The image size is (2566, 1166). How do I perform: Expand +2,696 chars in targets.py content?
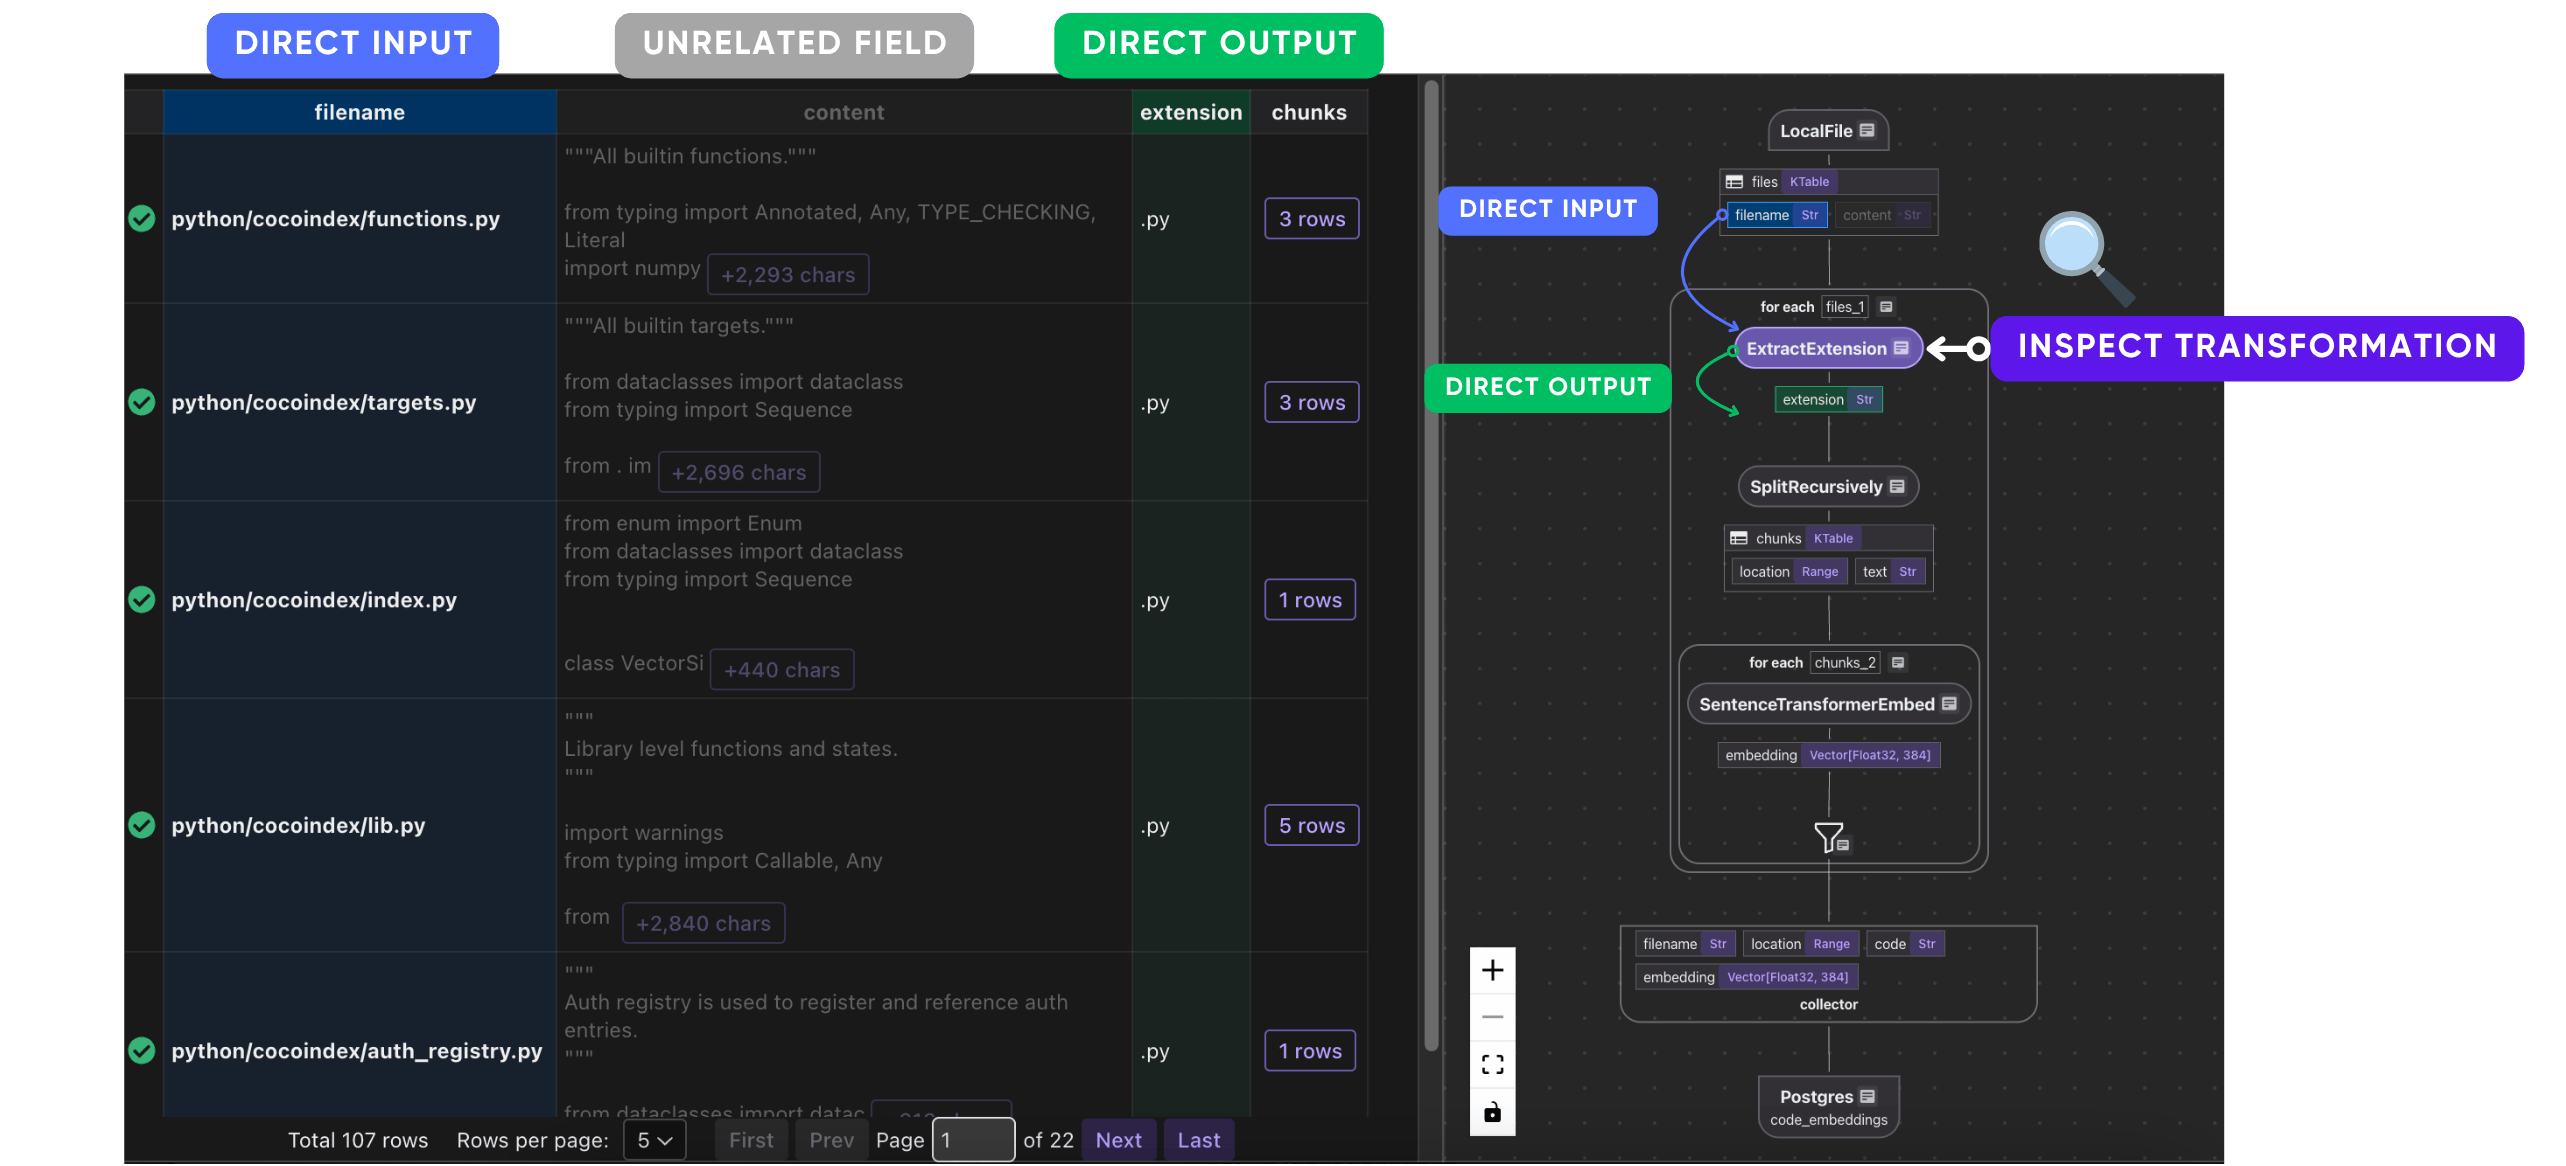[739, 472]
